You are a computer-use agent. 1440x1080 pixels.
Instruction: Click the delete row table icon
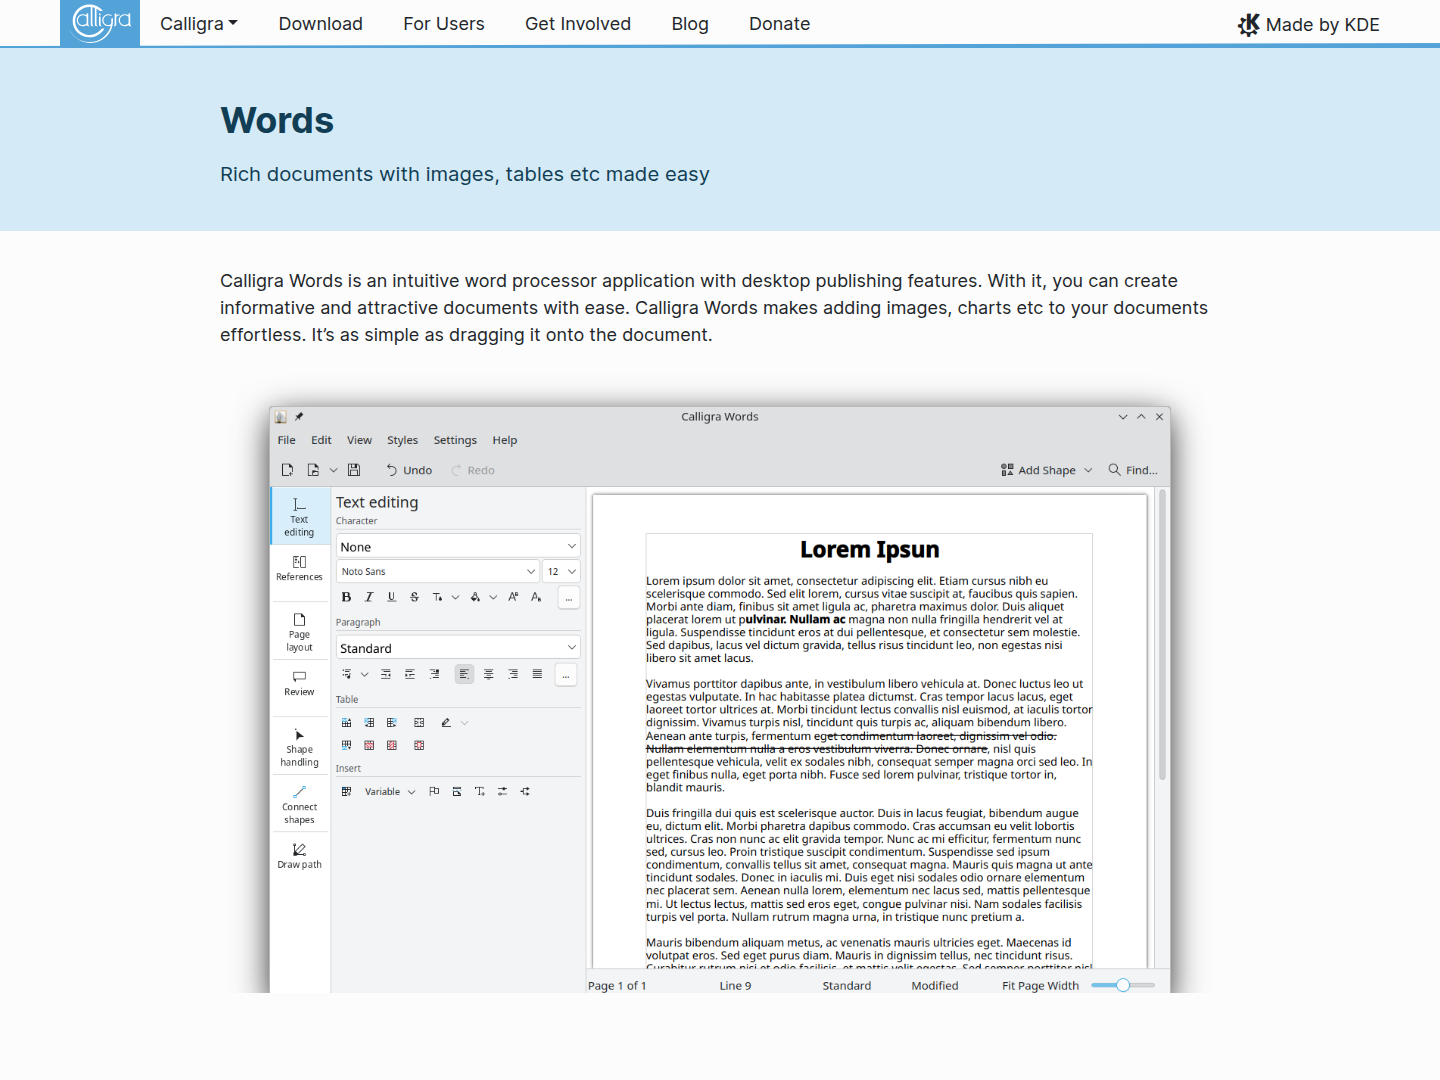[x=369, y=745]
